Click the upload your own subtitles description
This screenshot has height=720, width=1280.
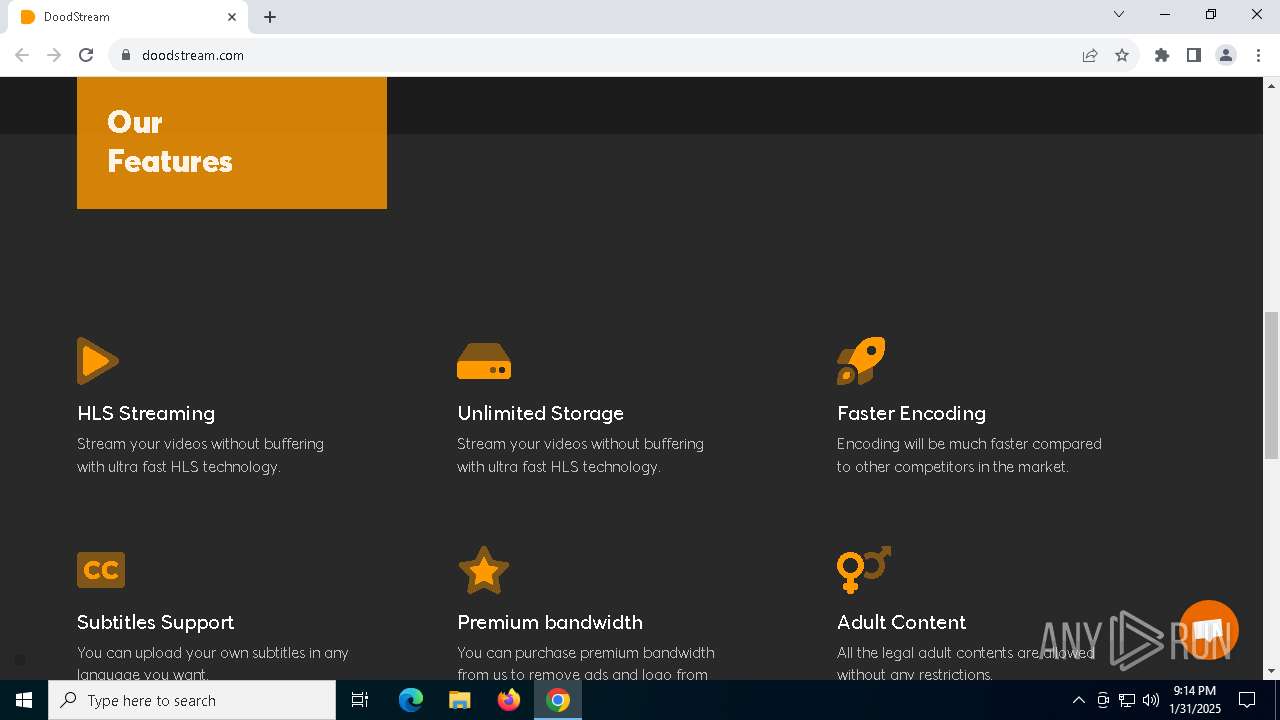[213, 663]
